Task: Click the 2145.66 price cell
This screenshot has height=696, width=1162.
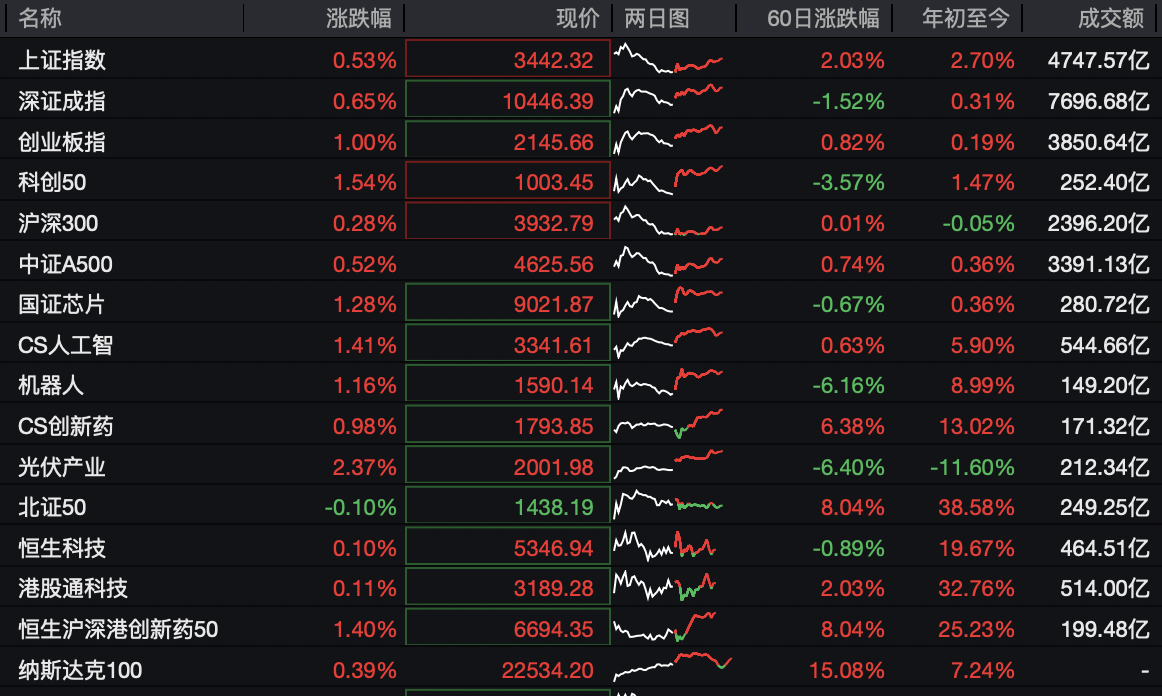Action: [508, 140]
